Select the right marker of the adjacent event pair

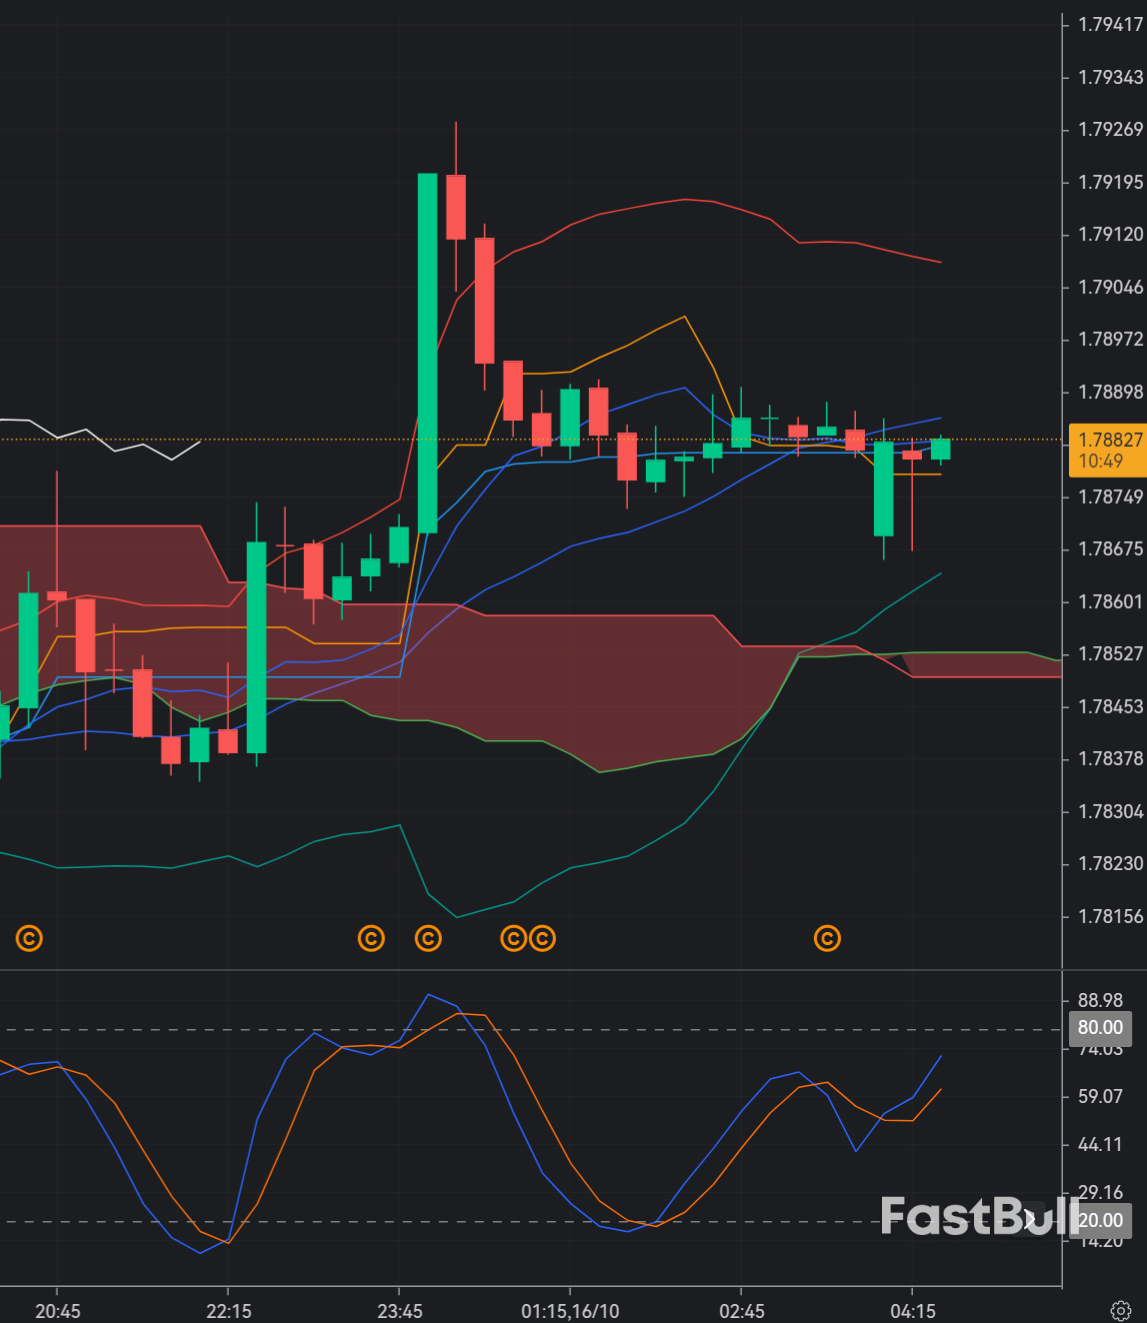(x=542, y=938)
